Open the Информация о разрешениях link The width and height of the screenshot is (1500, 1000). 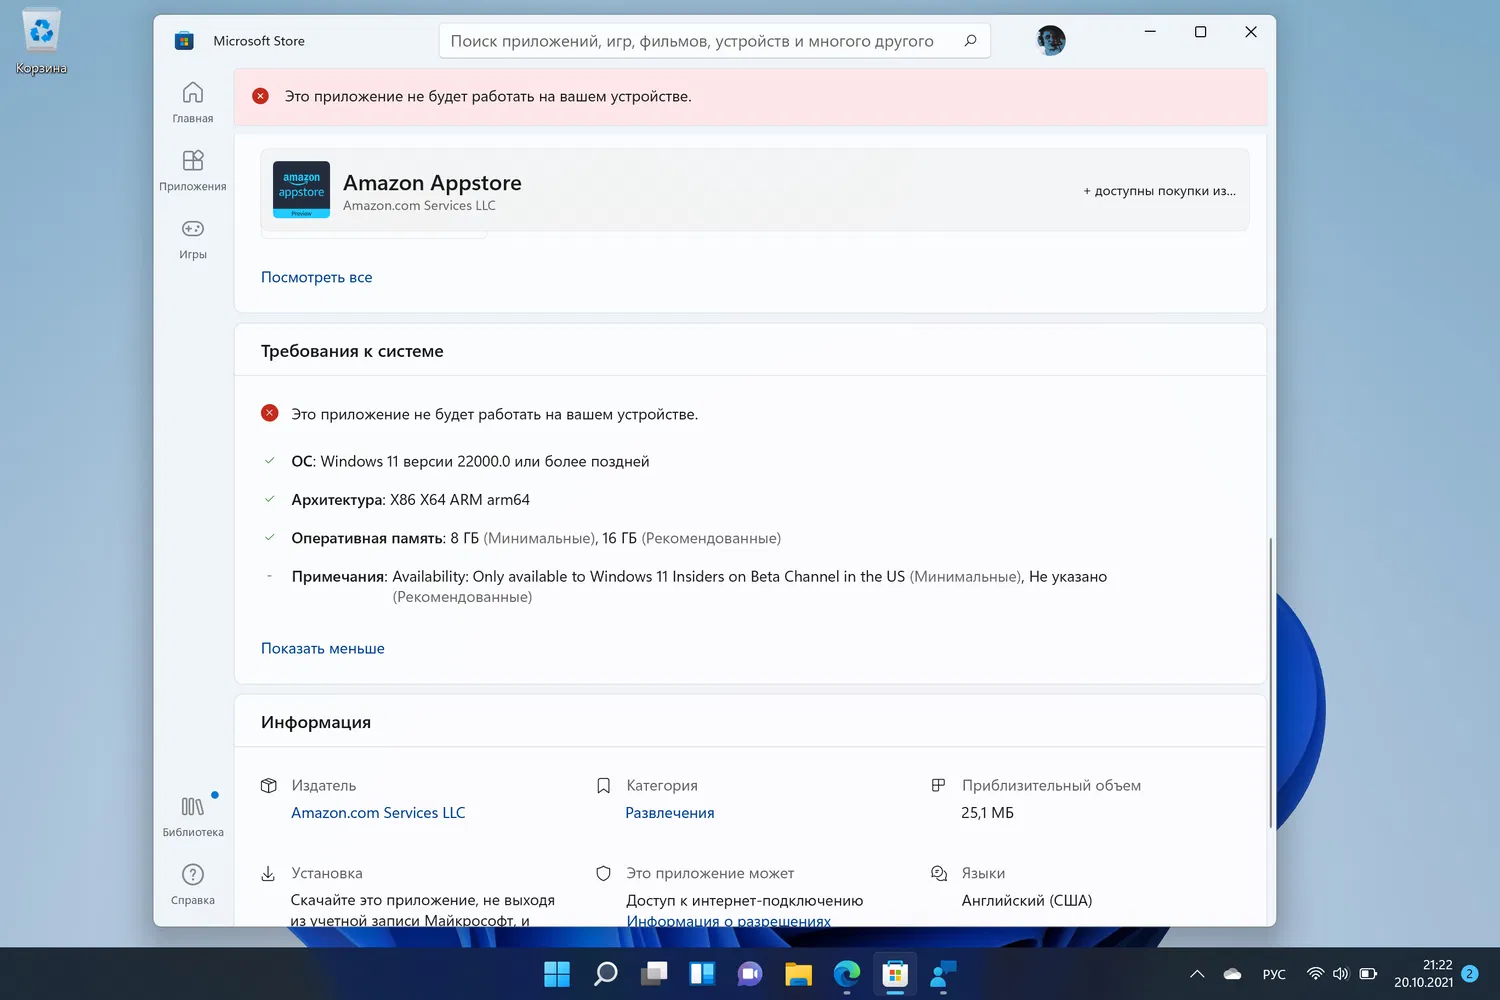[x=728, y=920]
